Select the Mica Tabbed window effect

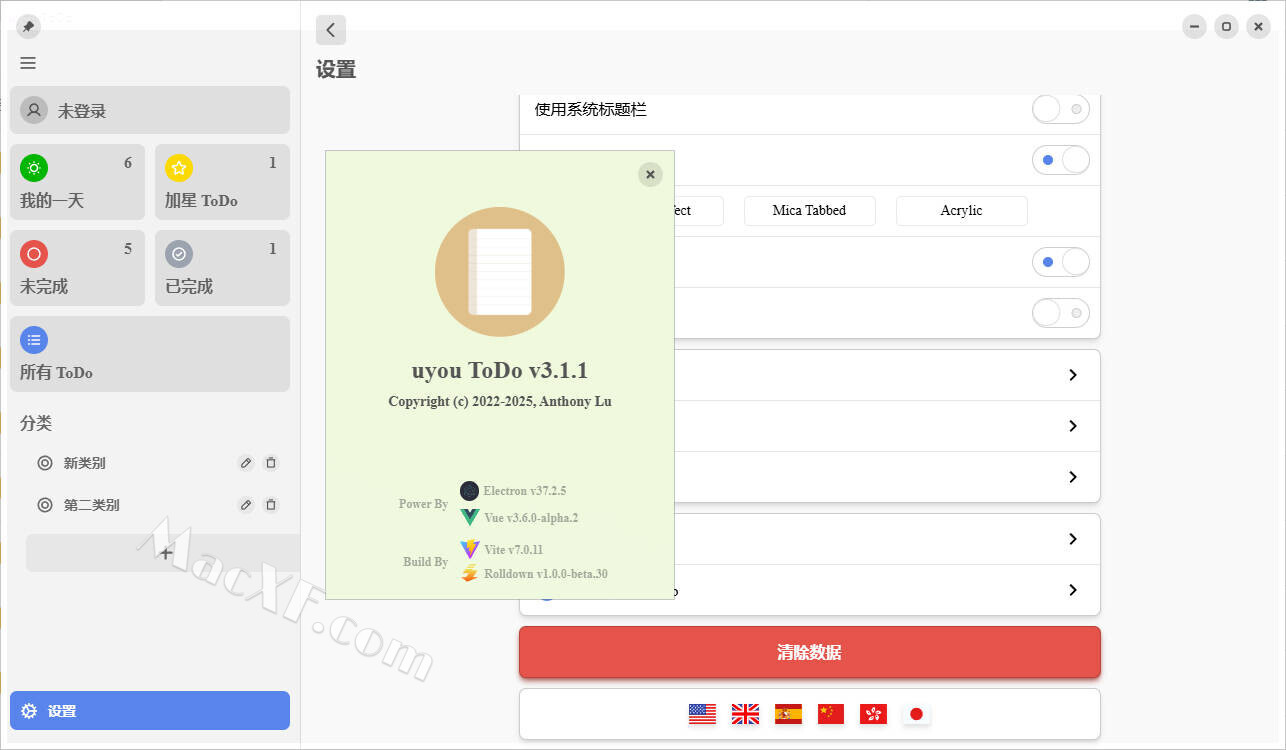coord(809,211)
